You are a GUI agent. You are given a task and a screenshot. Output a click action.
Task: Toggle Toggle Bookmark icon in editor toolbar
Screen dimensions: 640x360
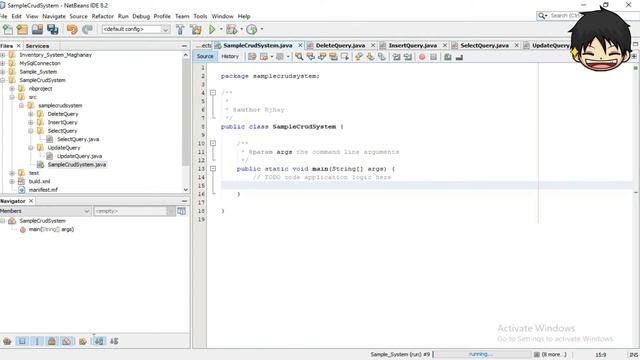[x=382, y=57]
